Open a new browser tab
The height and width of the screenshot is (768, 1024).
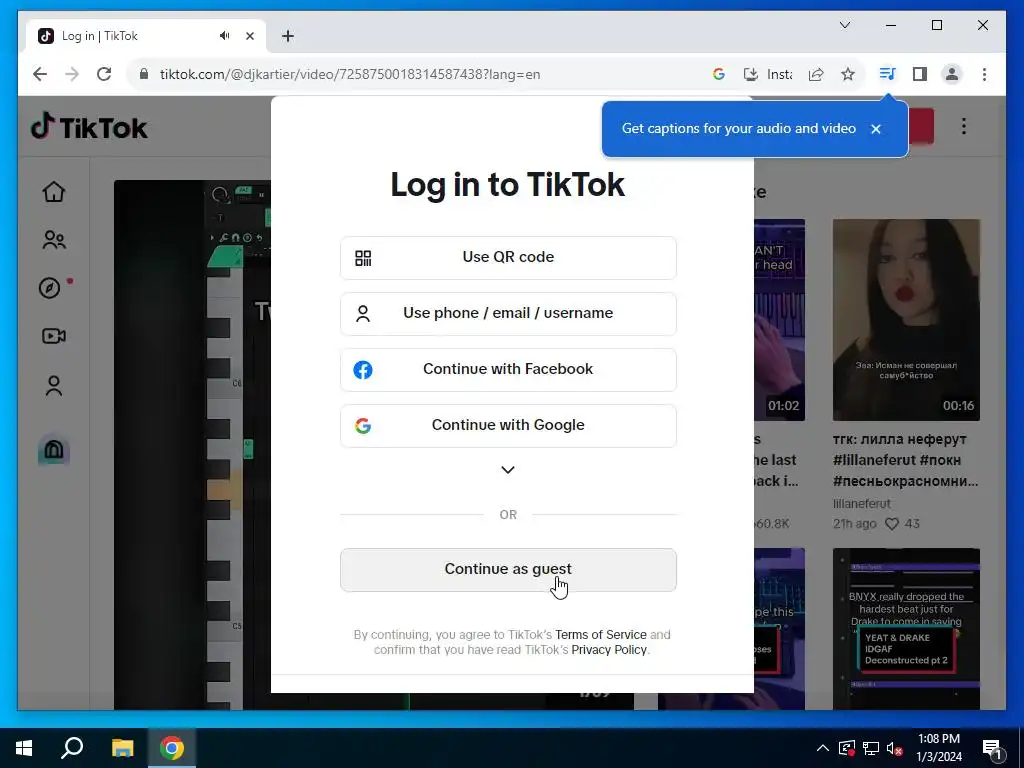point(287,36)
